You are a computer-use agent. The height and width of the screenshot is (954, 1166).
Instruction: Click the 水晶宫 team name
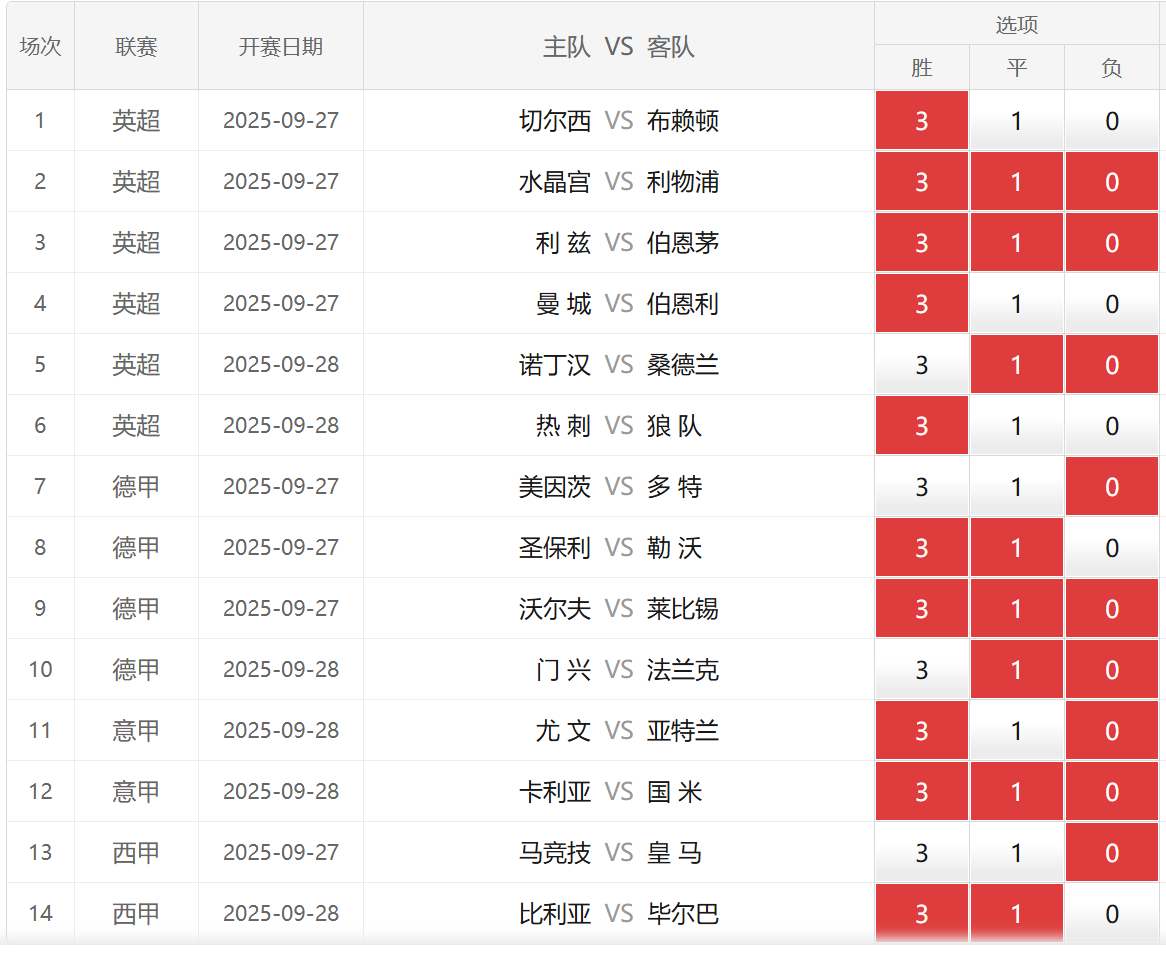(555, 182)
